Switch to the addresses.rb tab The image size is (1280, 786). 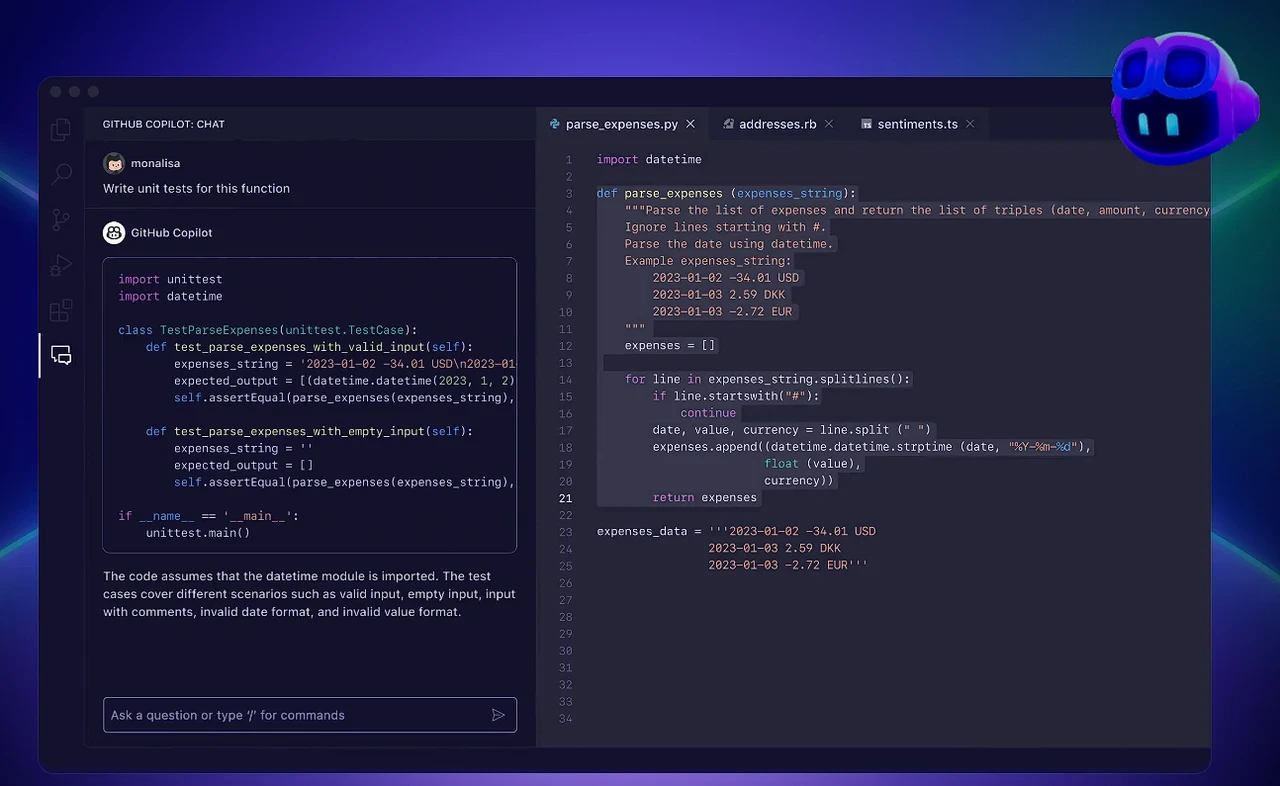pos(778,124)
